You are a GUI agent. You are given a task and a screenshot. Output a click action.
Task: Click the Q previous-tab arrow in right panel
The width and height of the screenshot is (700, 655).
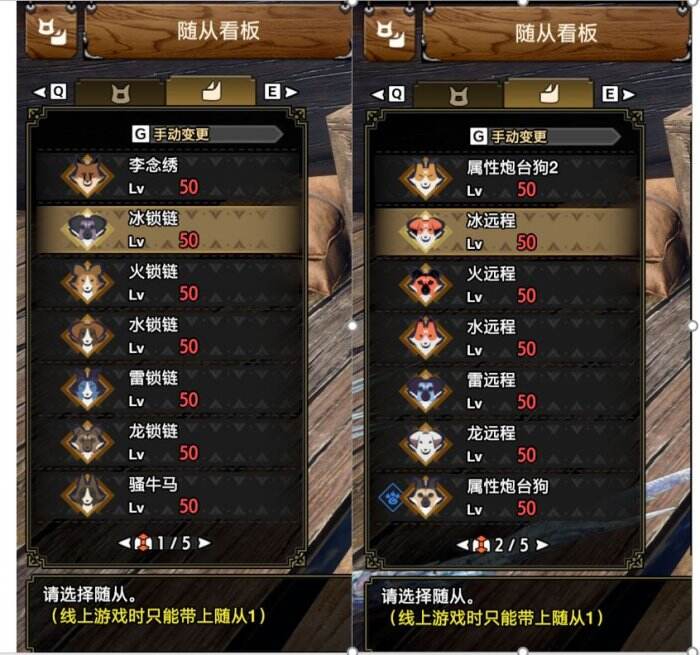(388, 94)
